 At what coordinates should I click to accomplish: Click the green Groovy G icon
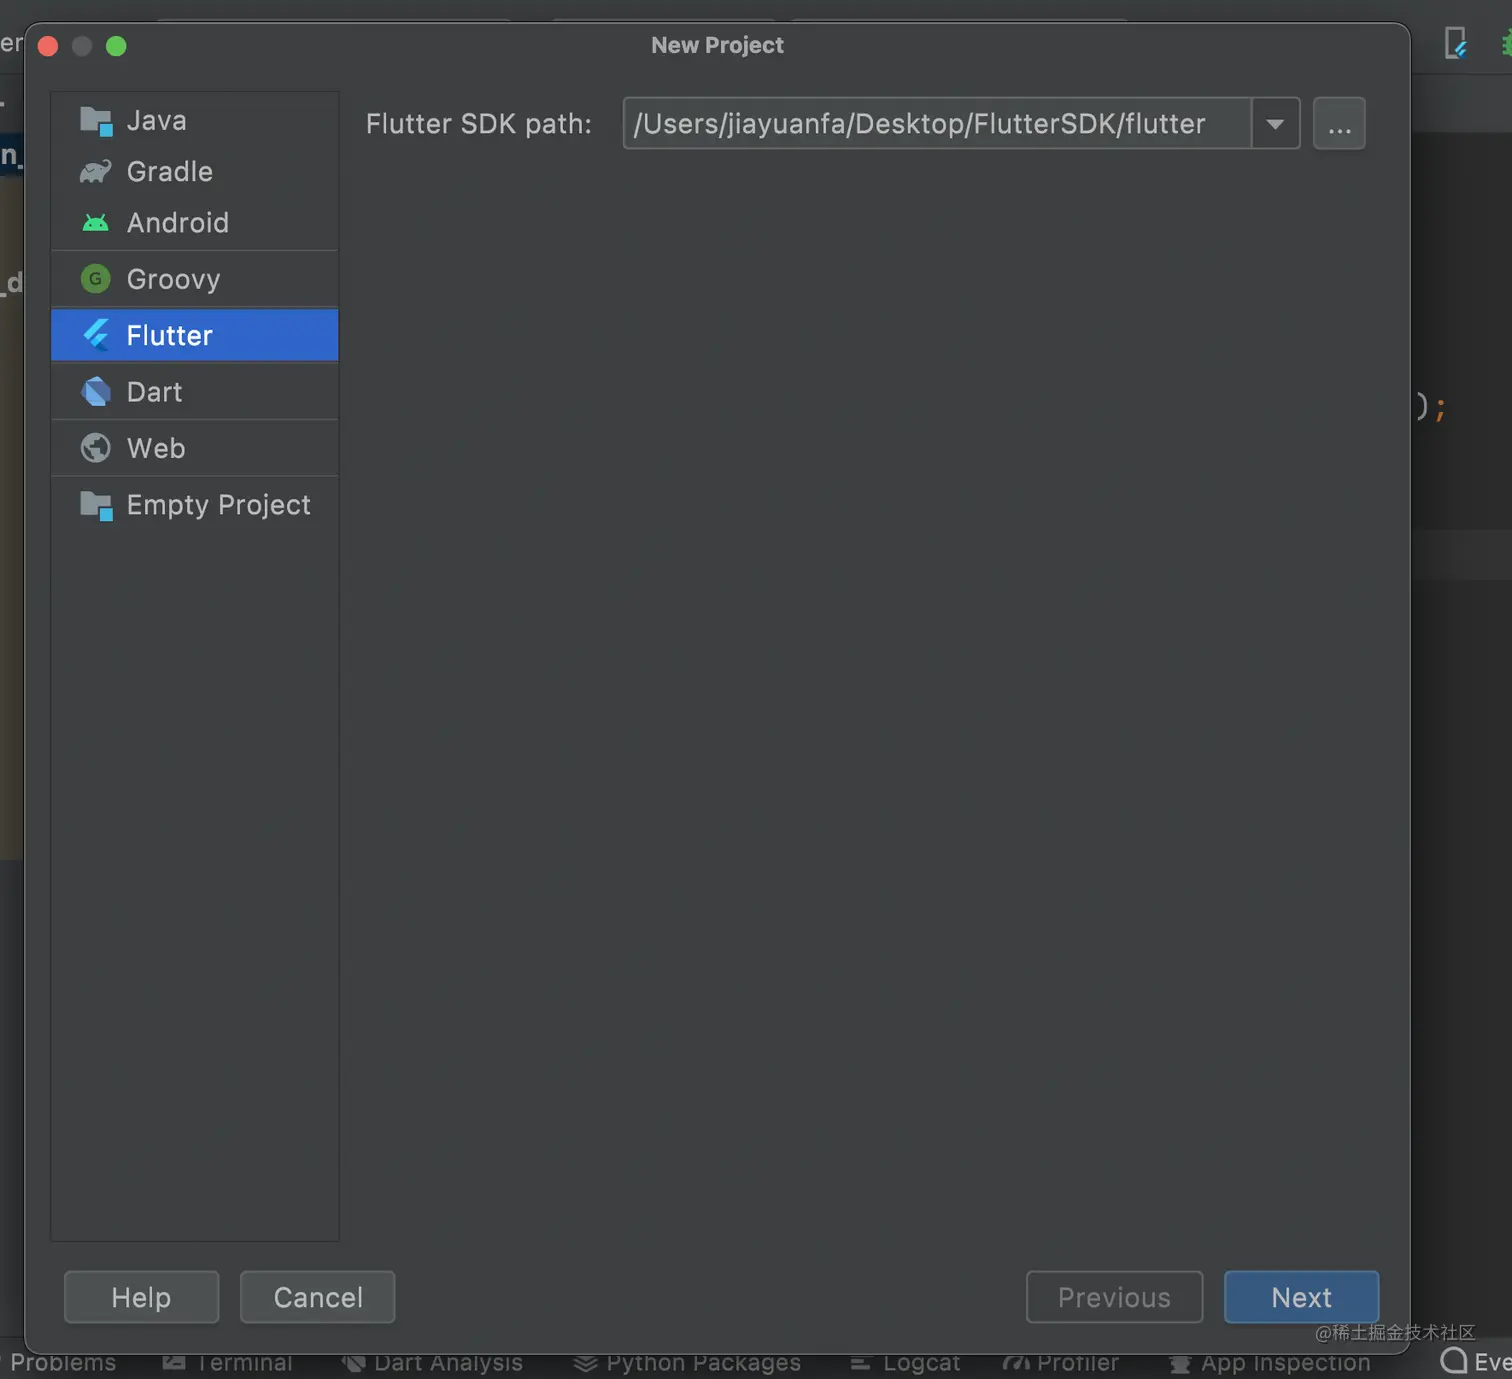(x=96, y=279)
